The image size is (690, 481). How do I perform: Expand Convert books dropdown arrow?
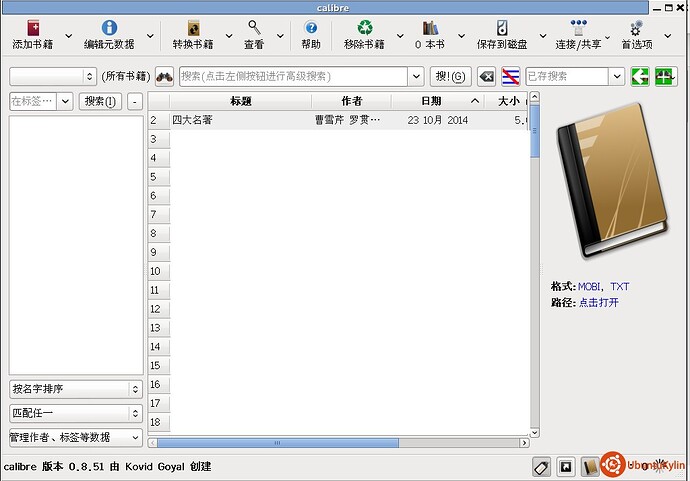coord(229,36)
